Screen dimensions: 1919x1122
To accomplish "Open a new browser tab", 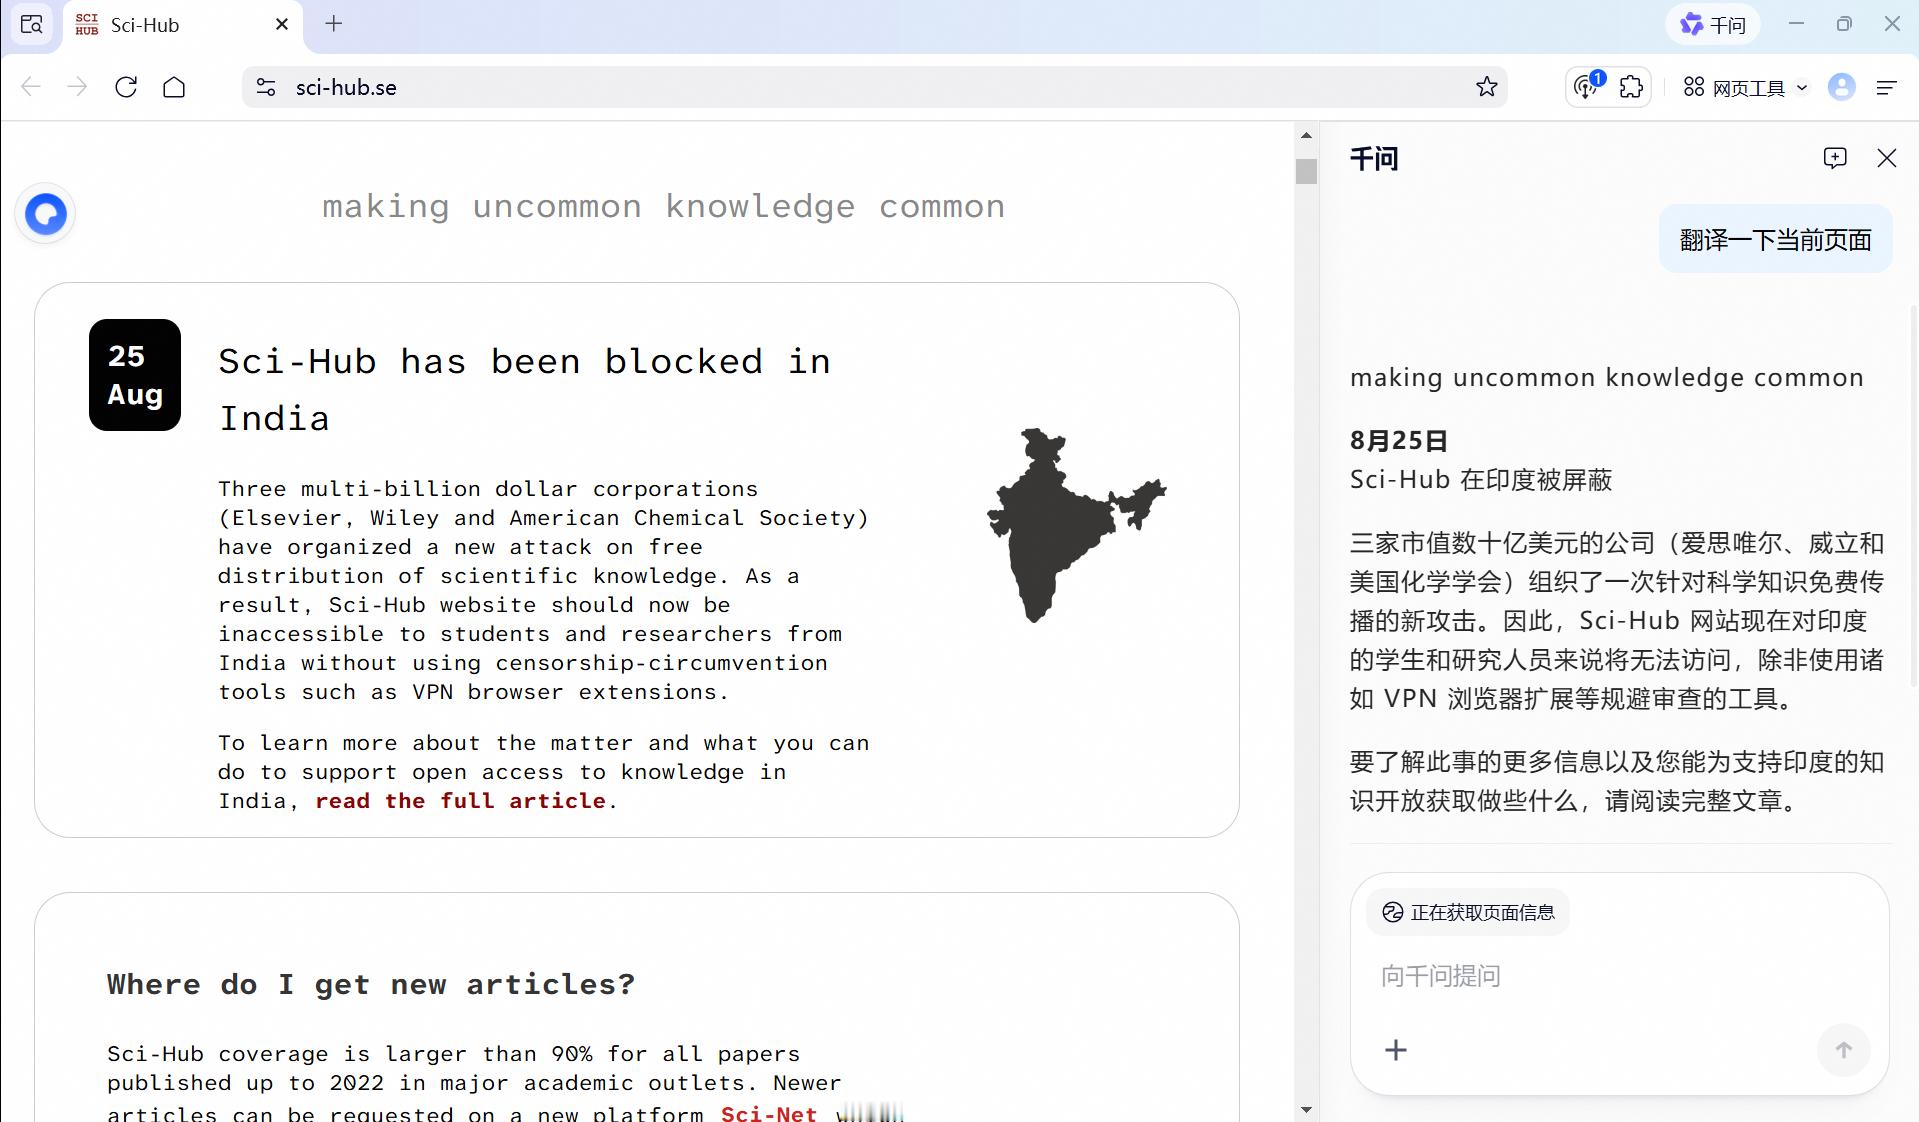I will [334, 24].
